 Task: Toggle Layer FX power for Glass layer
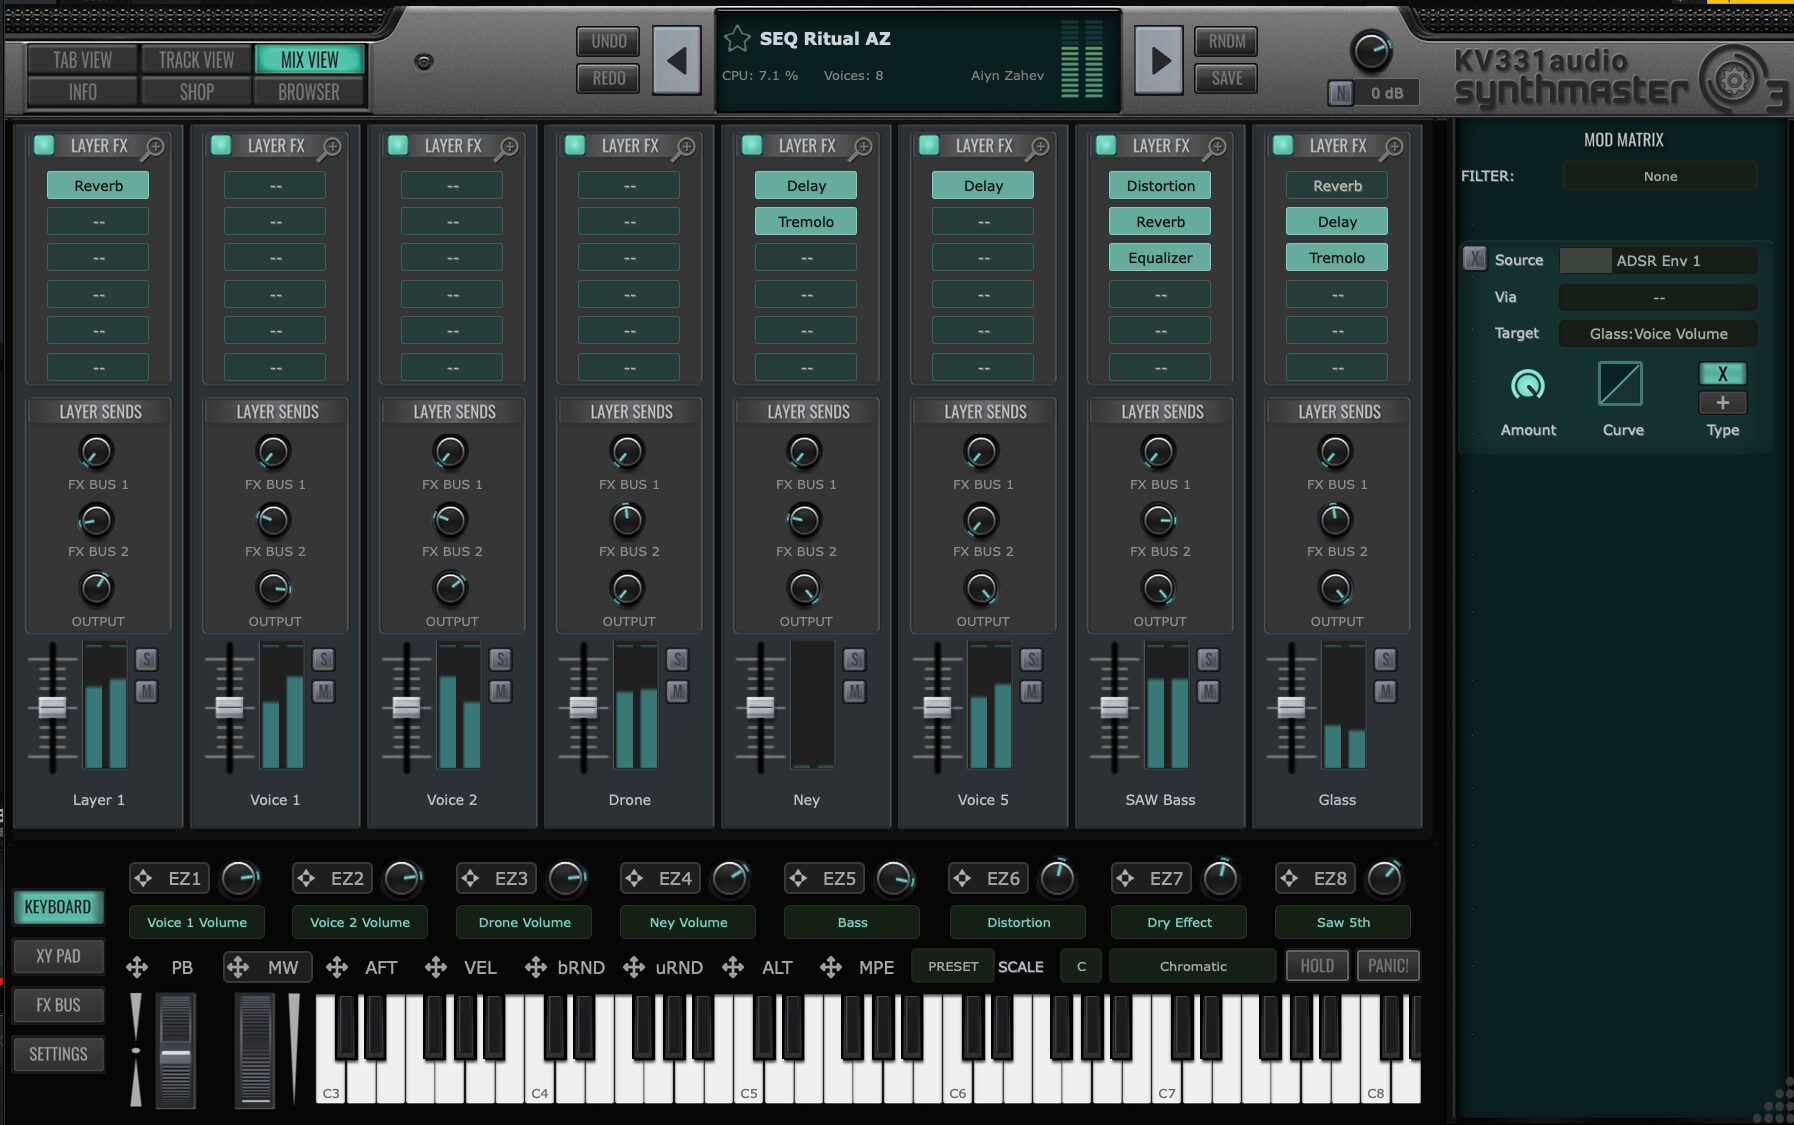click(x=1283, y=146)
